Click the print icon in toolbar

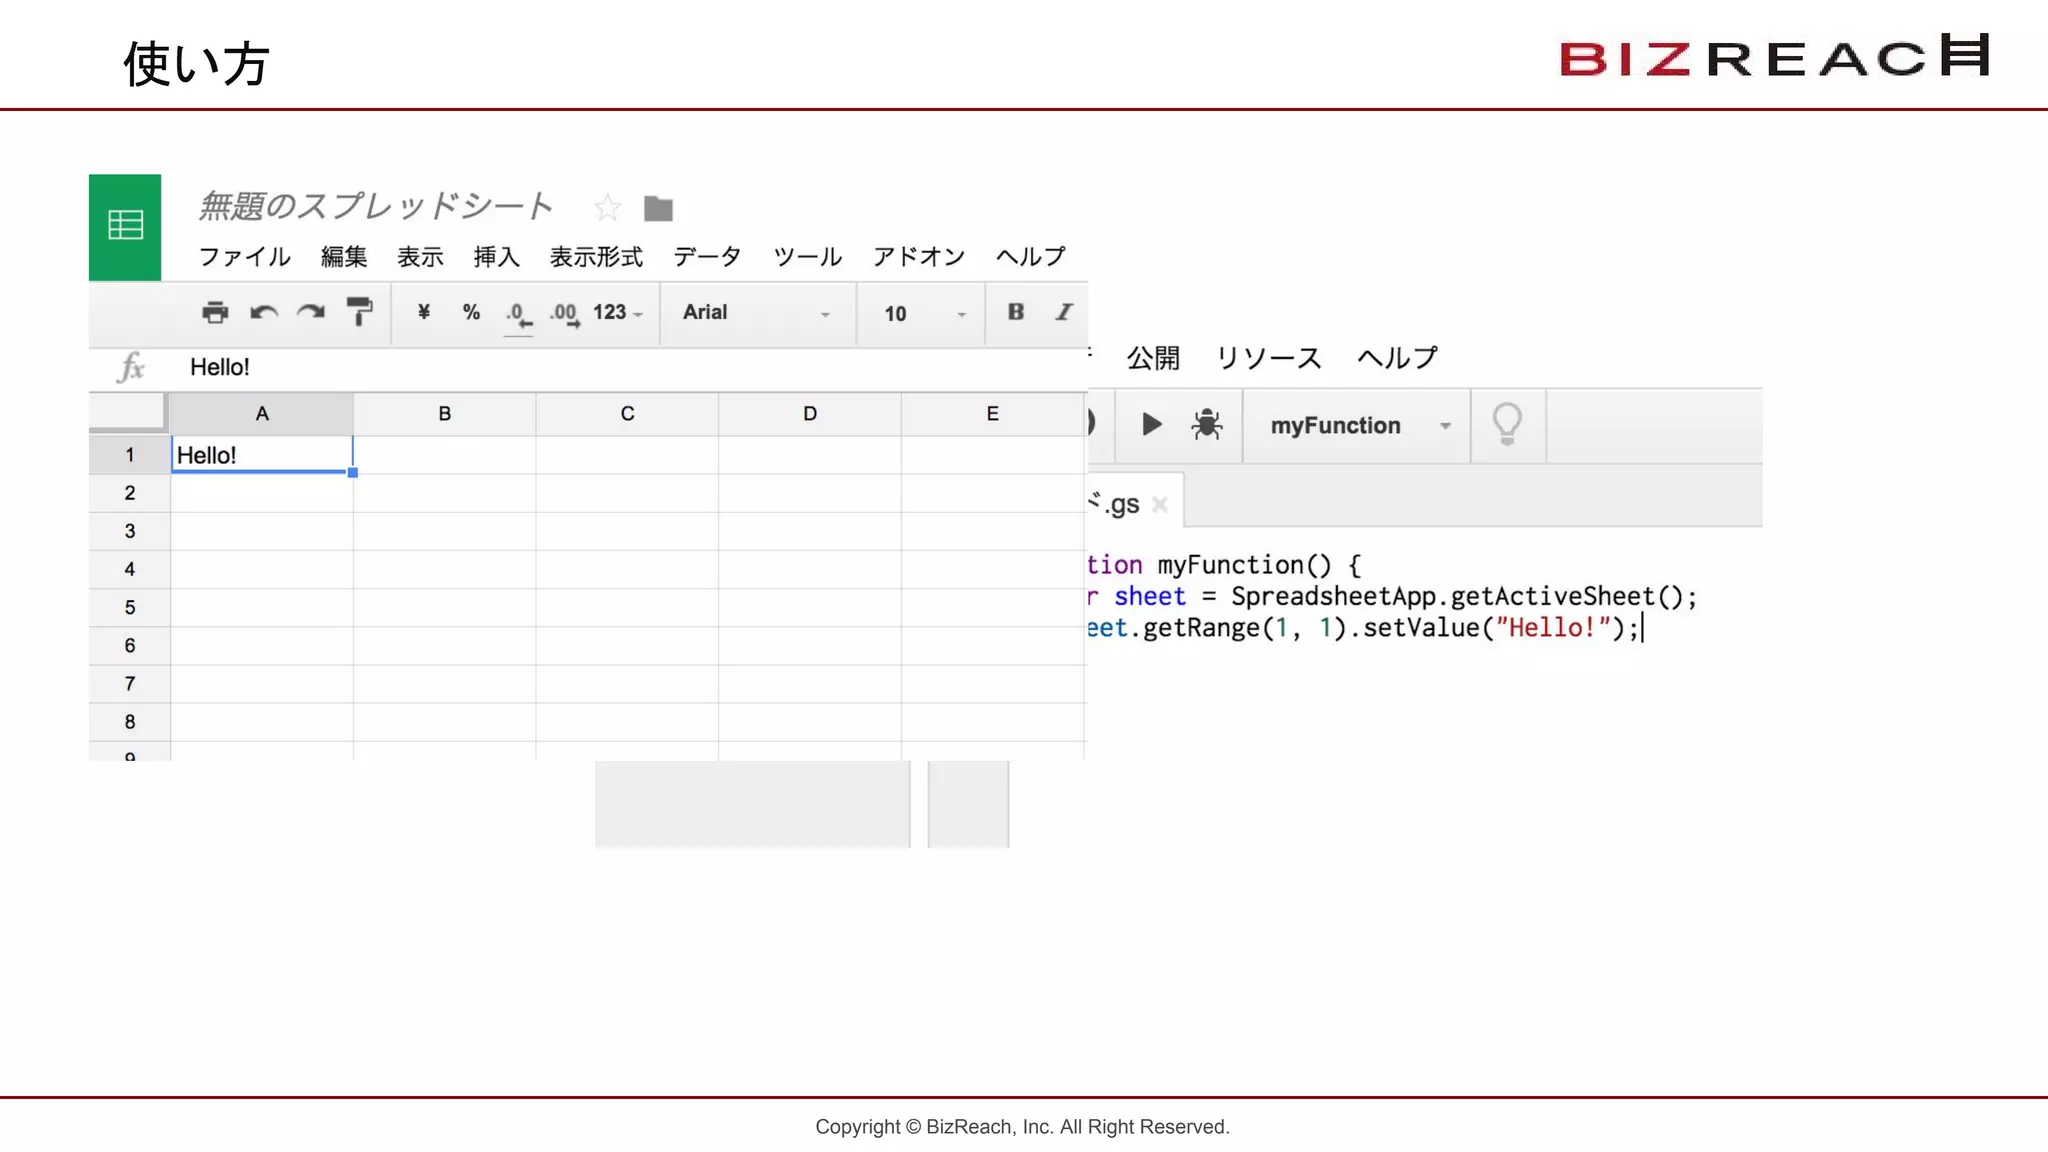coord(215,313)
